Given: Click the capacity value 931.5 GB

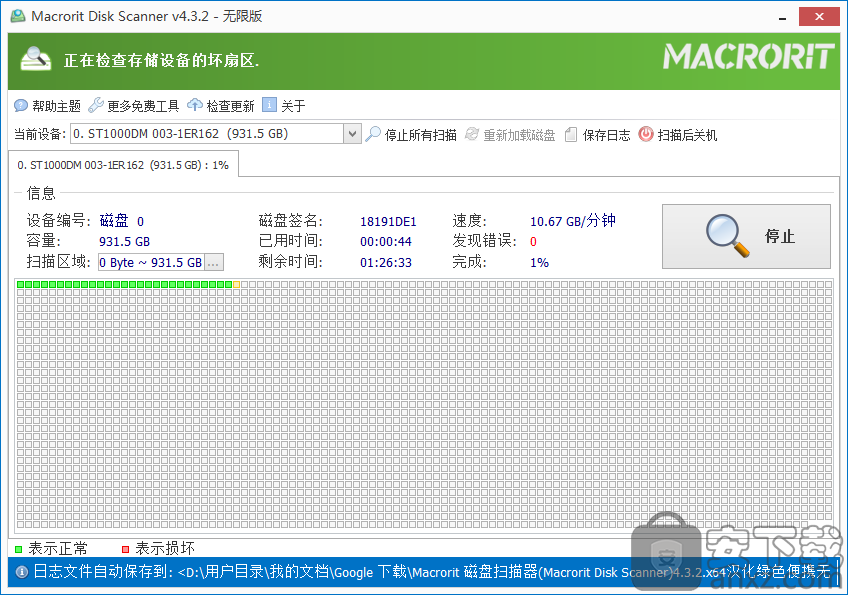Looking at the screenshot, I should click(124, 242).
